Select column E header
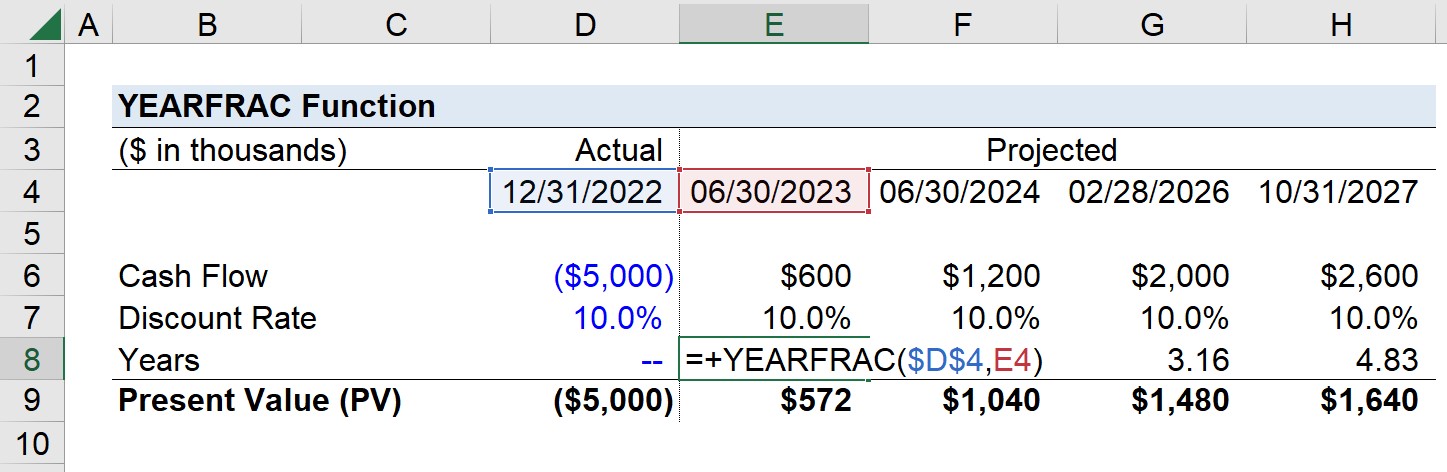The width and height of the screenshot is (1447, 472). click(773, 24)
